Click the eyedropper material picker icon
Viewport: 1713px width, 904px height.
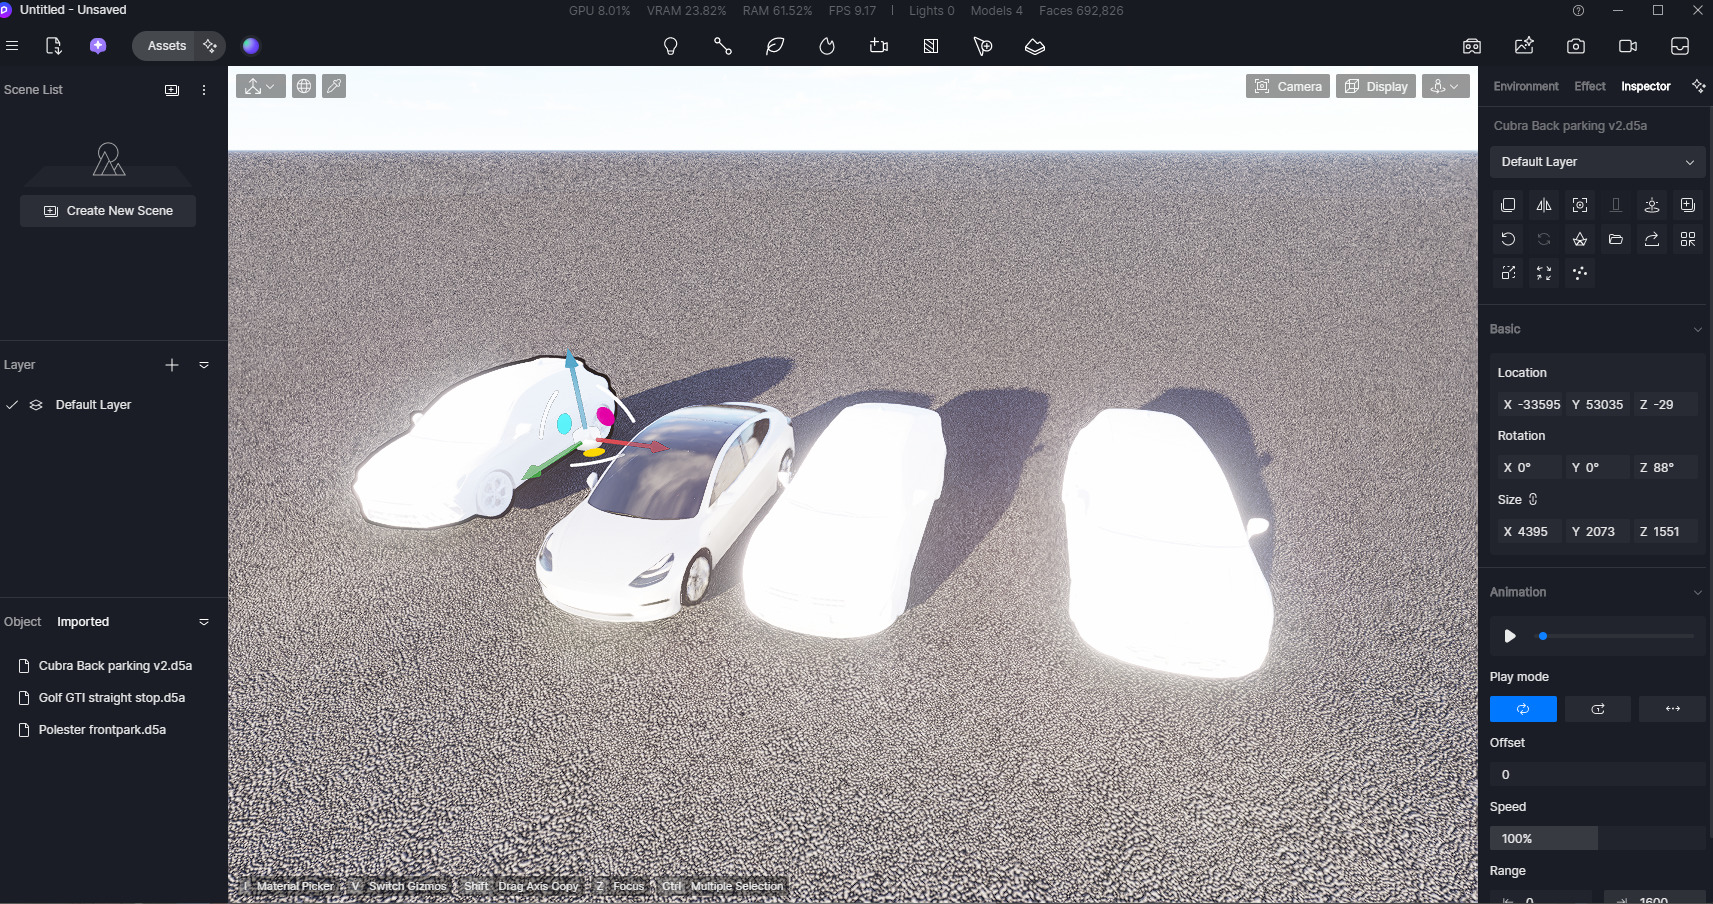point(334,87)
